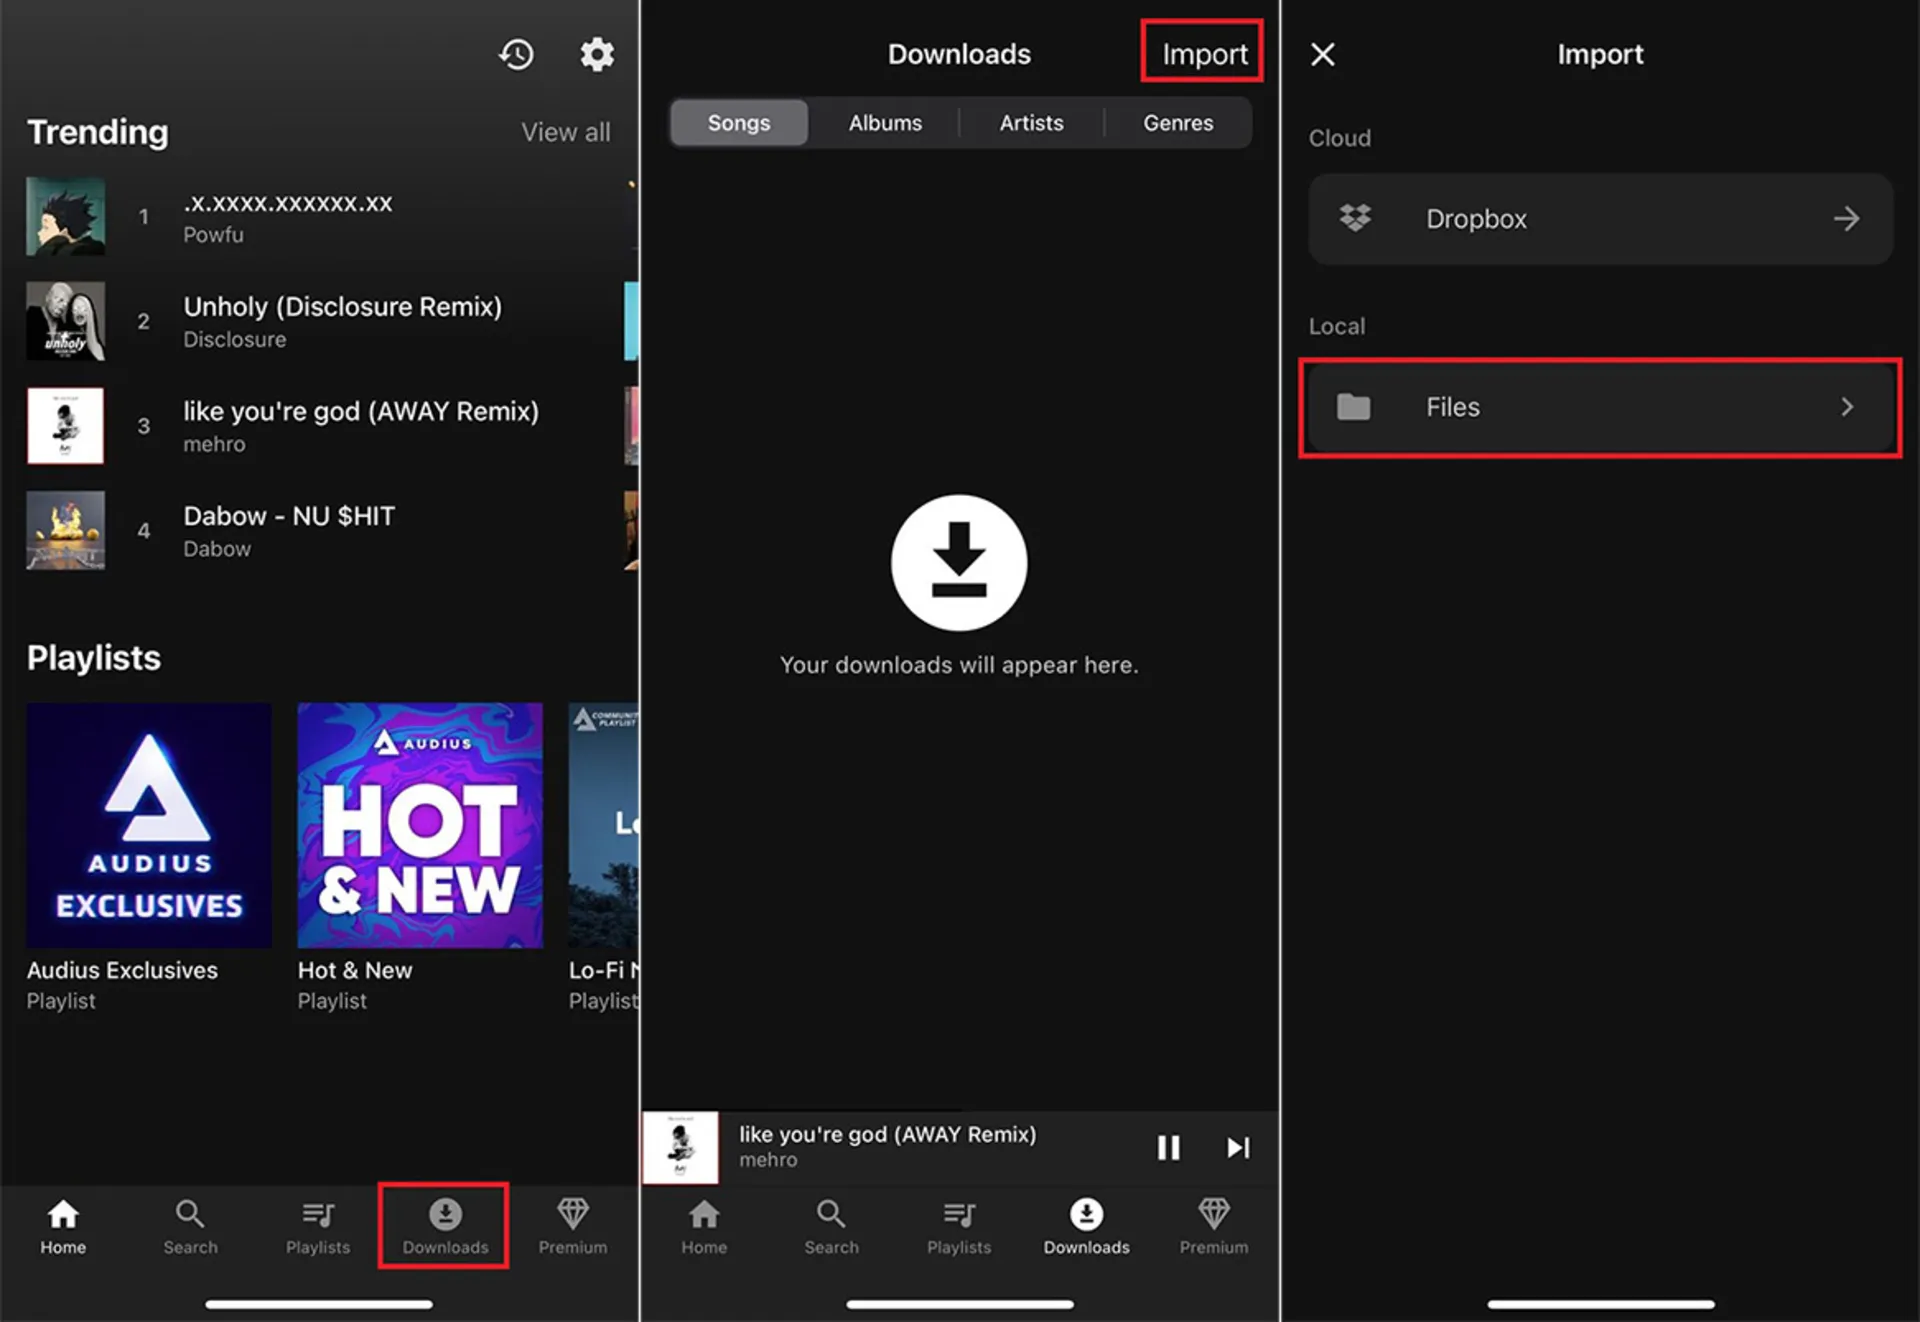
Task: Switch to the Artists tab
Action: [x=1032, y=123]
